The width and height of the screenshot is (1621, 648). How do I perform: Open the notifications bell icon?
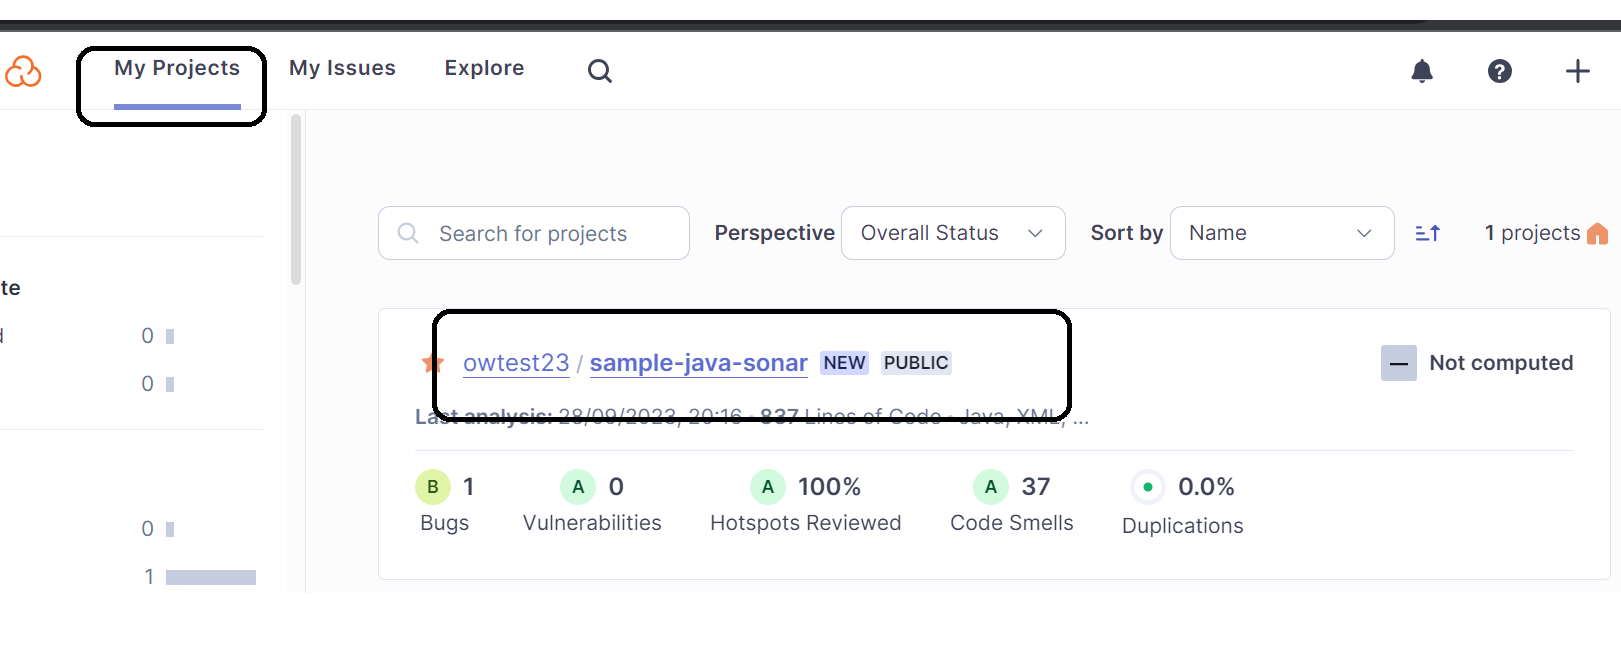point(1421,71)
